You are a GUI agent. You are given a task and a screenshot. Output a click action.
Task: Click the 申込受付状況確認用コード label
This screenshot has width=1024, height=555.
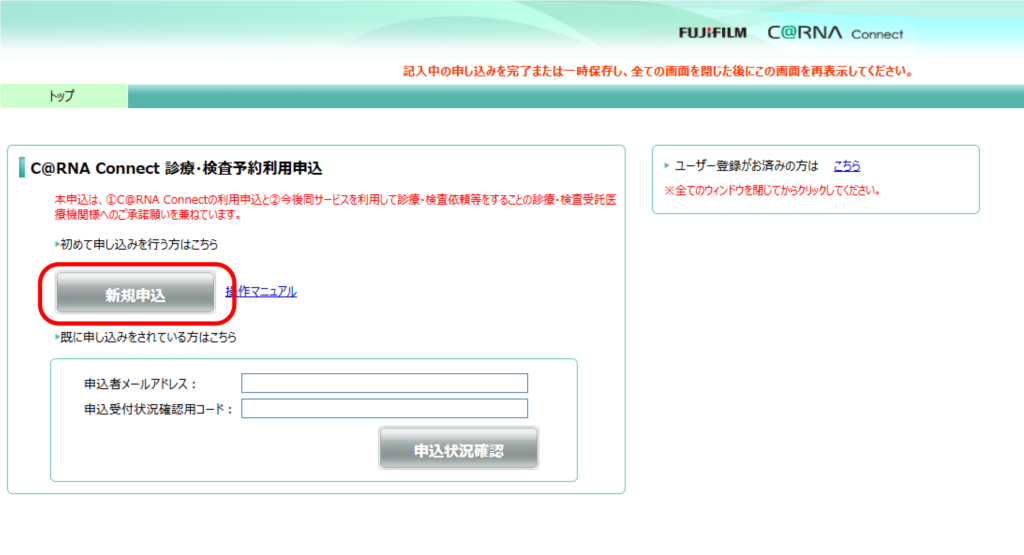[x=159, y=409]
